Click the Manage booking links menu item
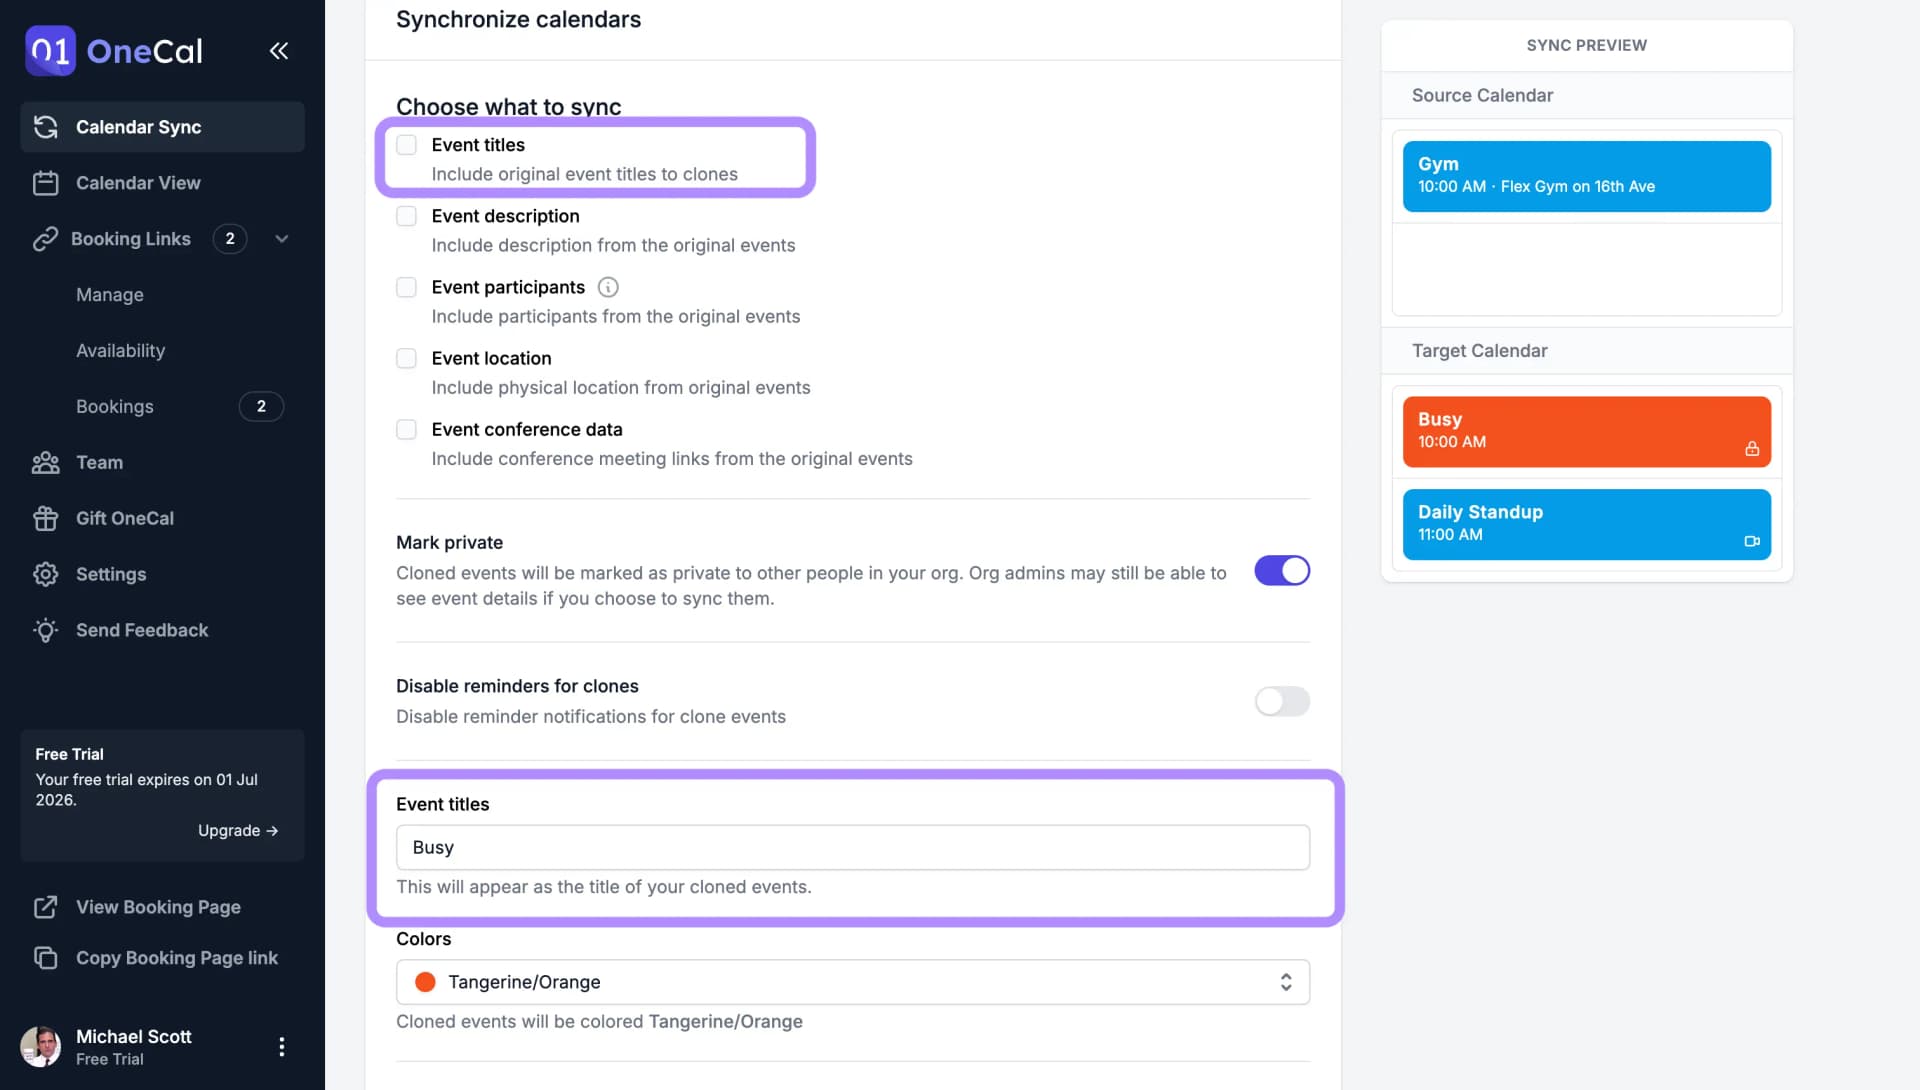 109,294
